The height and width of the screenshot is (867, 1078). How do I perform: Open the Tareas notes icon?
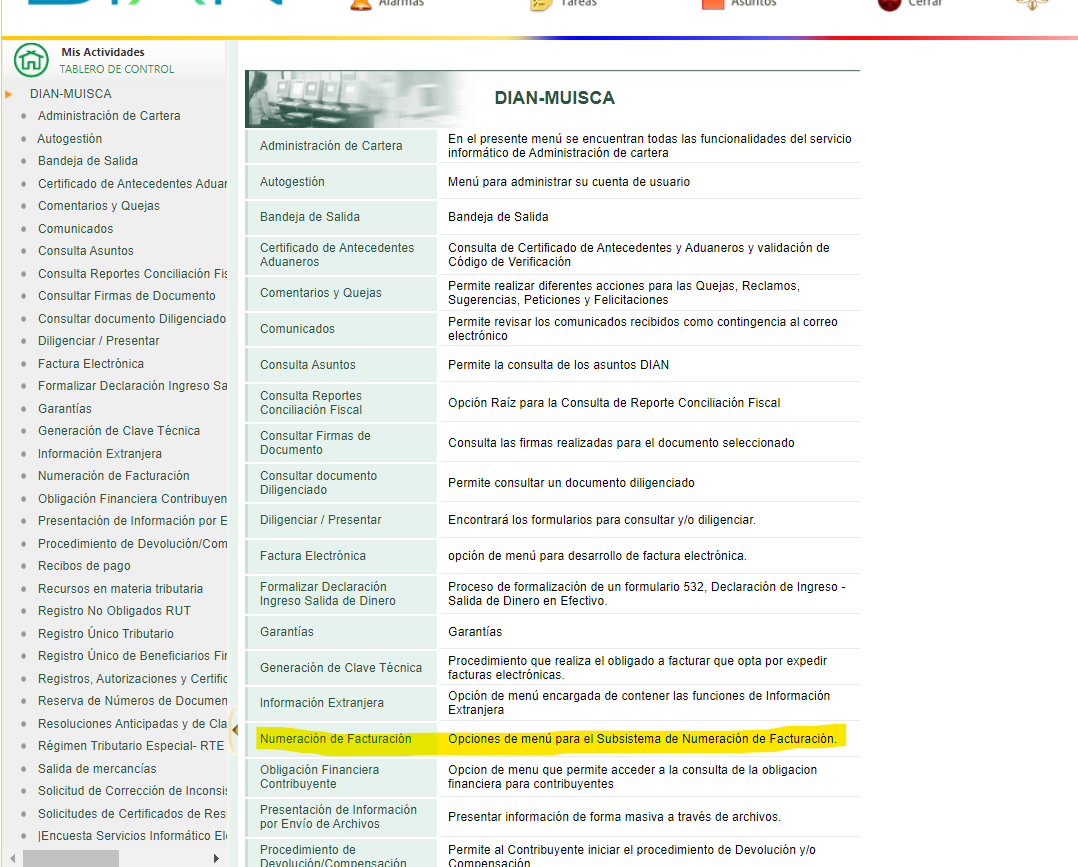click(541, 6)
